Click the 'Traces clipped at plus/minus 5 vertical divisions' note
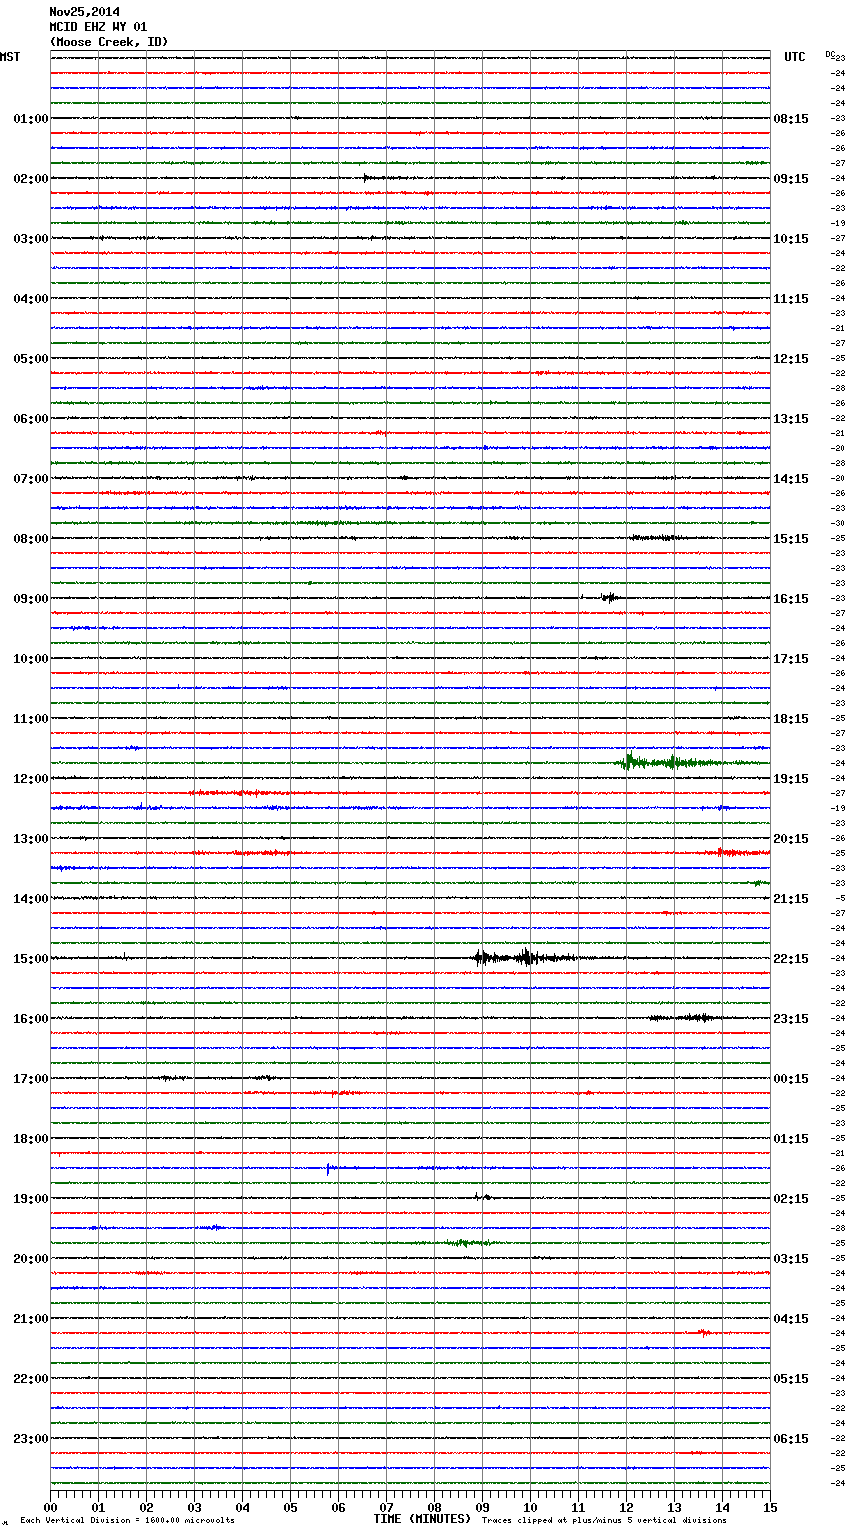 [x=604, y=1520]
